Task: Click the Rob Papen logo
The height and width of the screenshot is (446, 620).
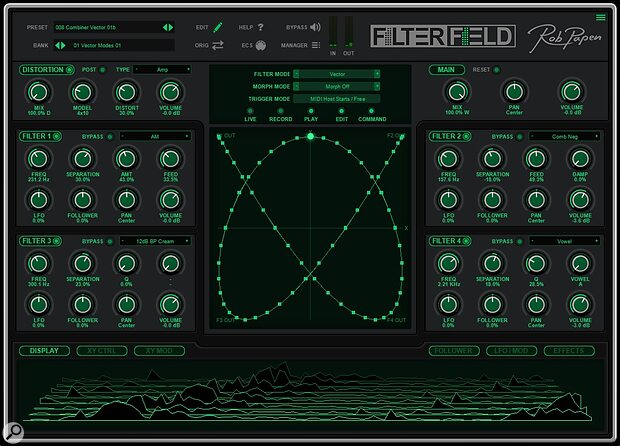Action: point(564,37)
